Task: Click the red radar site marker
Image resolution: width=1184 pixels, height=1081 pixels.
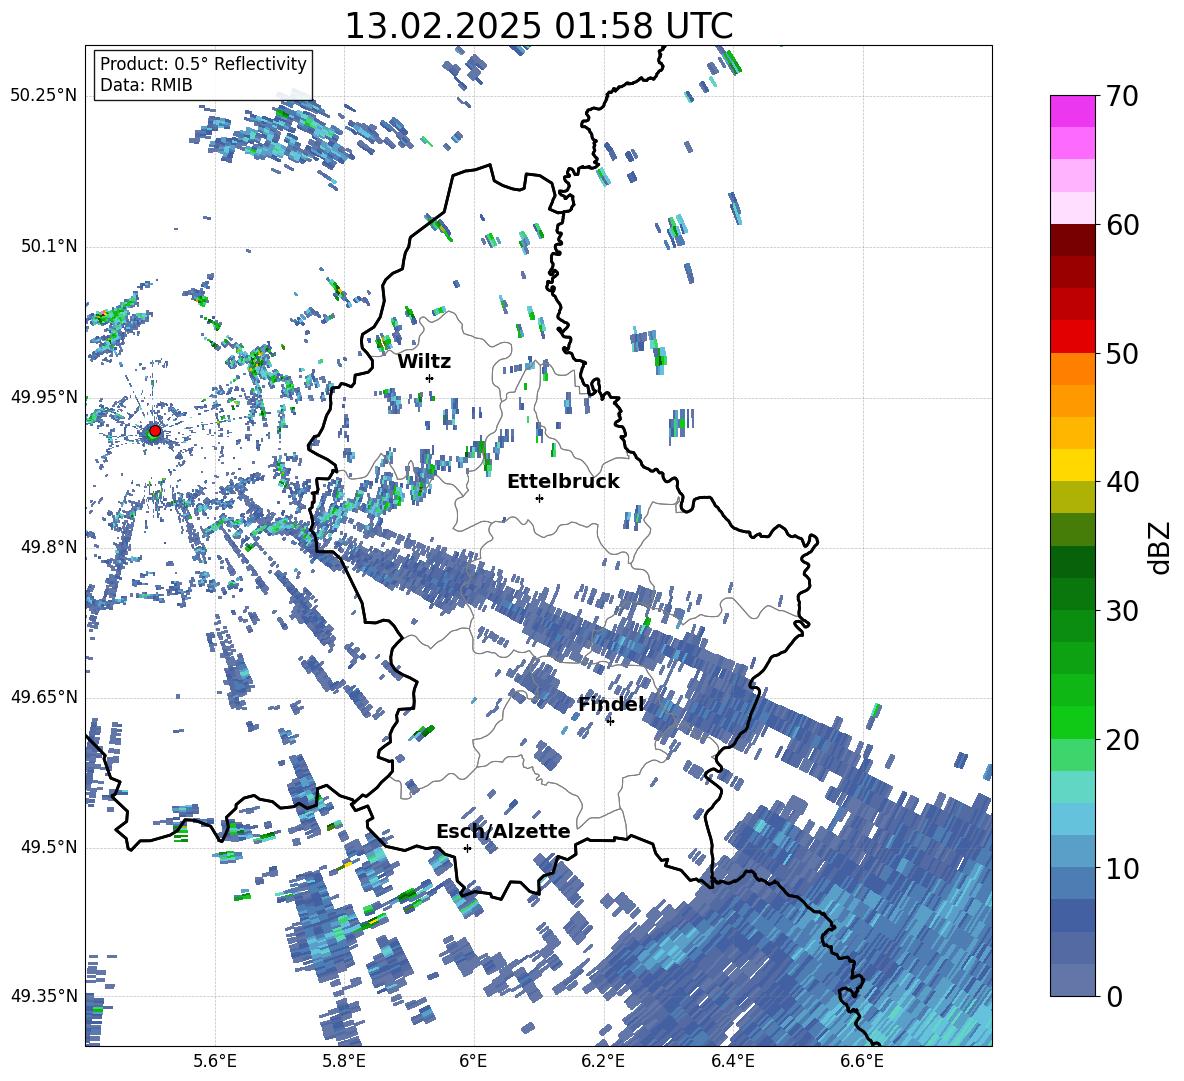Action: click(154, 430)
